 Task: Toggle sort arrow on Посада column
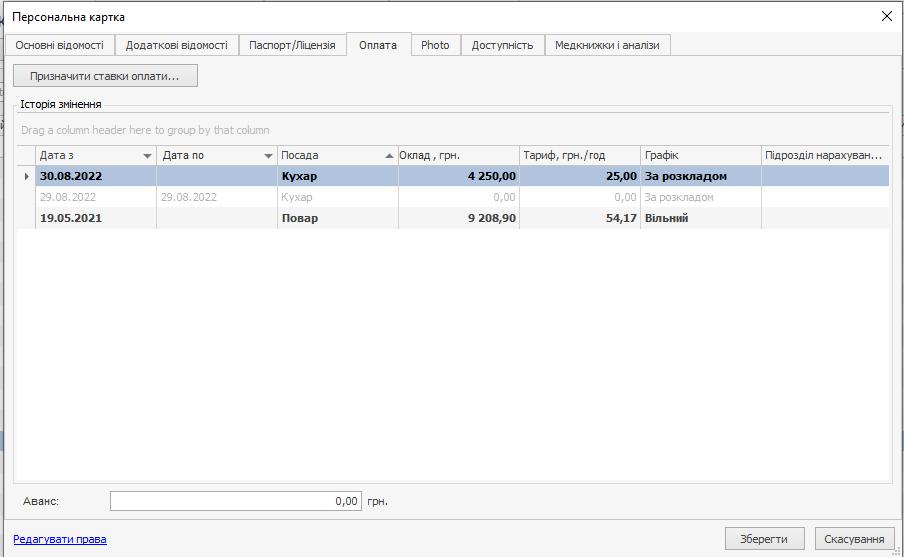pos(389,156)
